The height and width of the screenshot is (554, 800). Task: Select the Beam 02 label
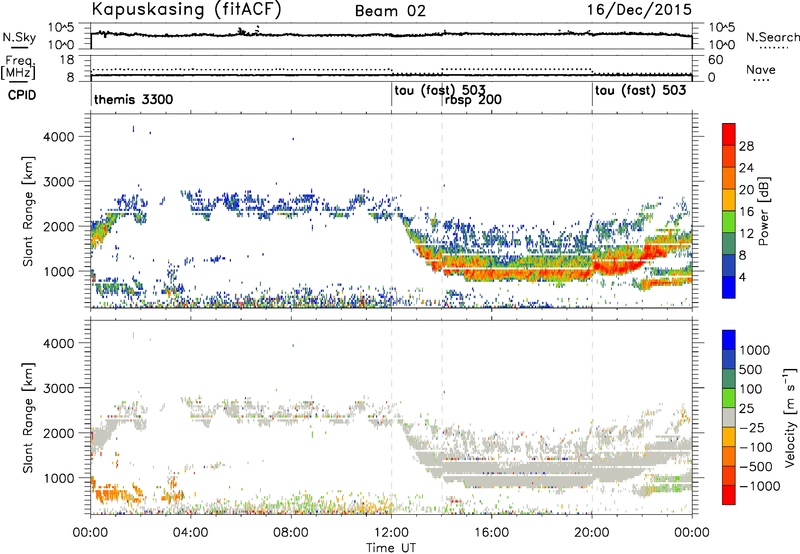[390, 11]
